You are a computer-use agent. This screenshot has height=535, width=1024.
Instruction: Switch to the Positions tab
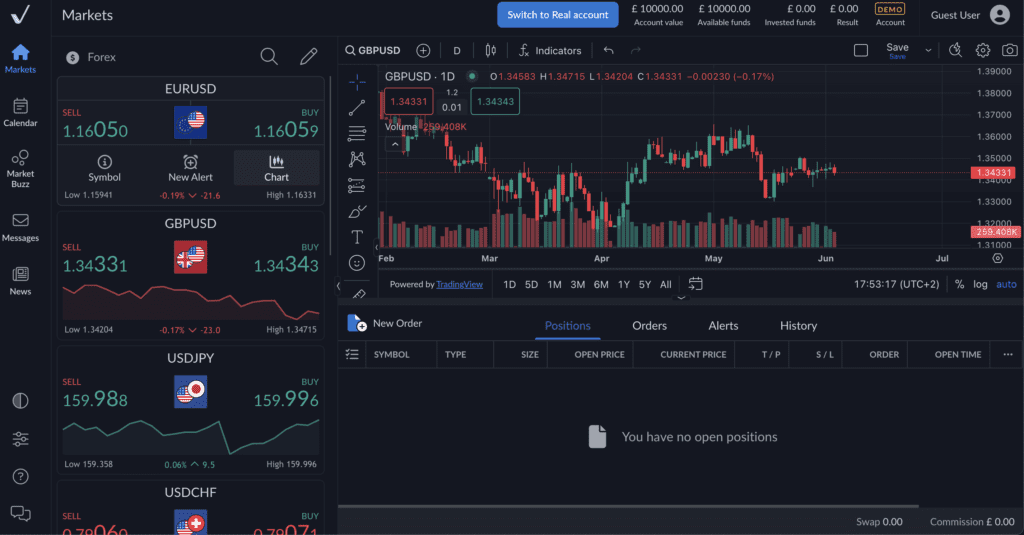tap(568, 325)
